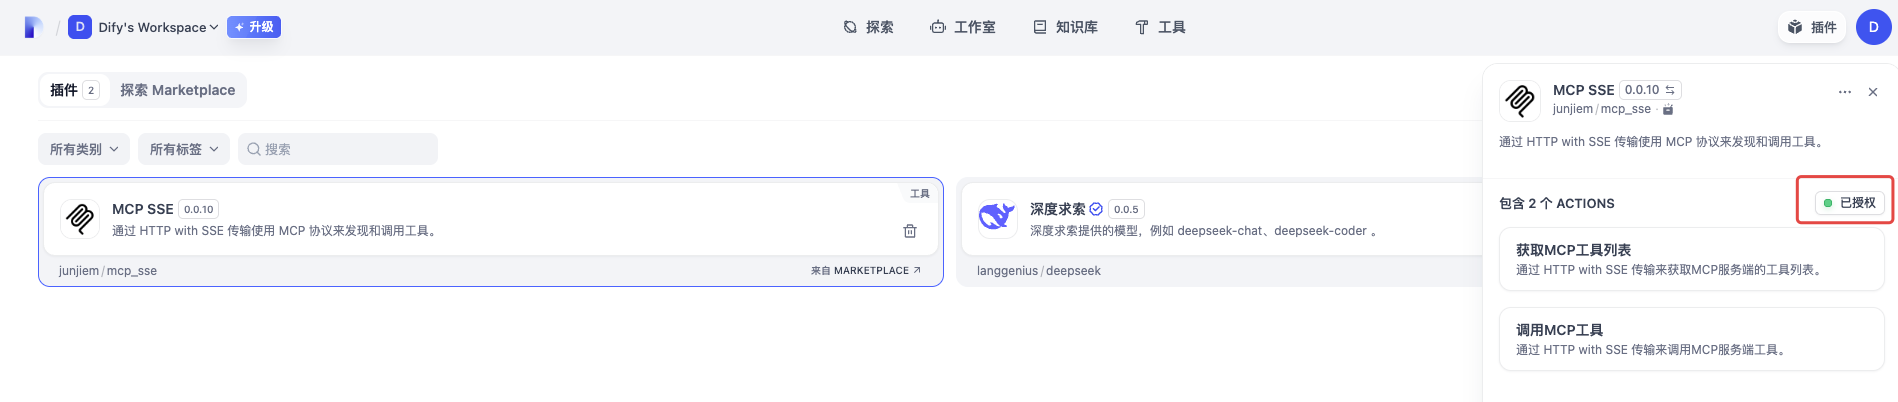Click the 已授权 authorization status button
The image size is (1898, 402).
pos(1849,203)
